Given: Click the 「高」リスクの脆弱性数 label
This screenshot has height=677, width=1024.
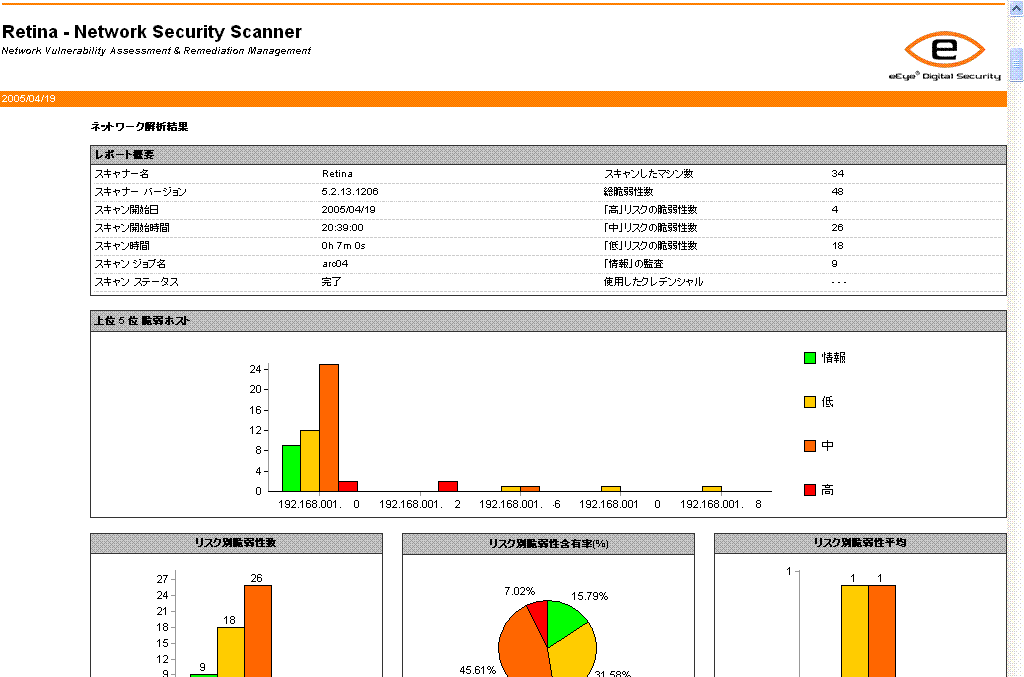Looking at the screenshot, I should [x=650, y=210].
